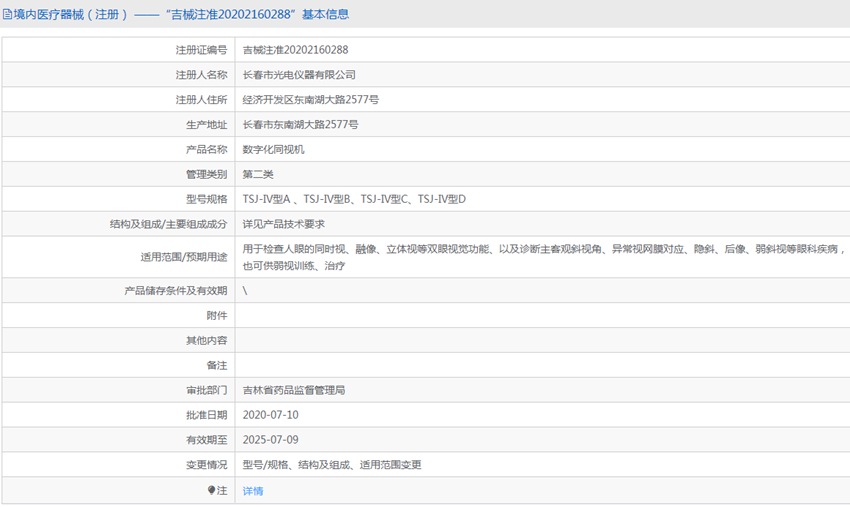
Task: Click the bulb icon beside 注
Action: coord(211,490)
